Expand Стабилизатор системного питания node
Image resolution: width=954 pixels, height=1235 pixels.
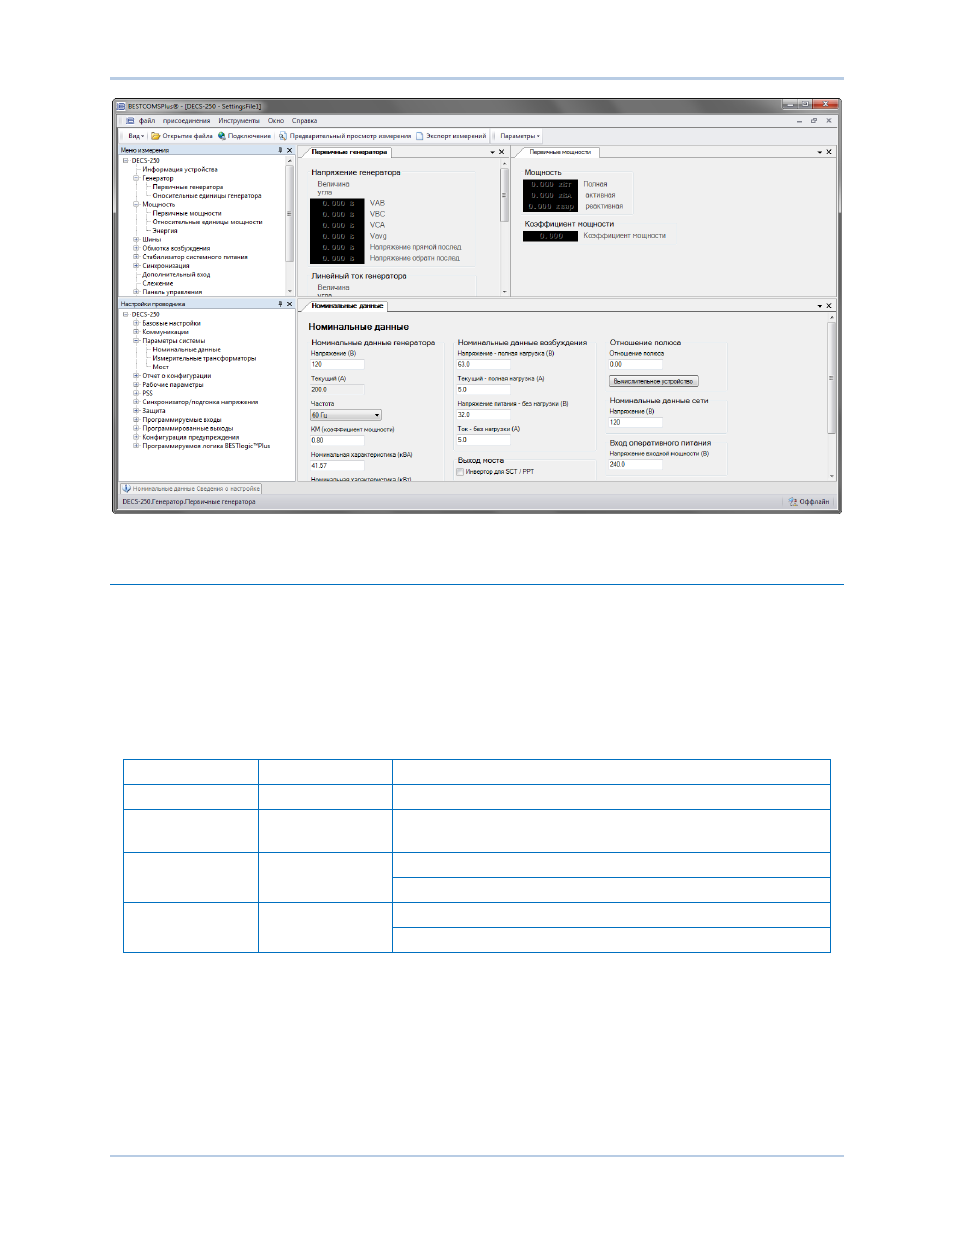(136, 257)
